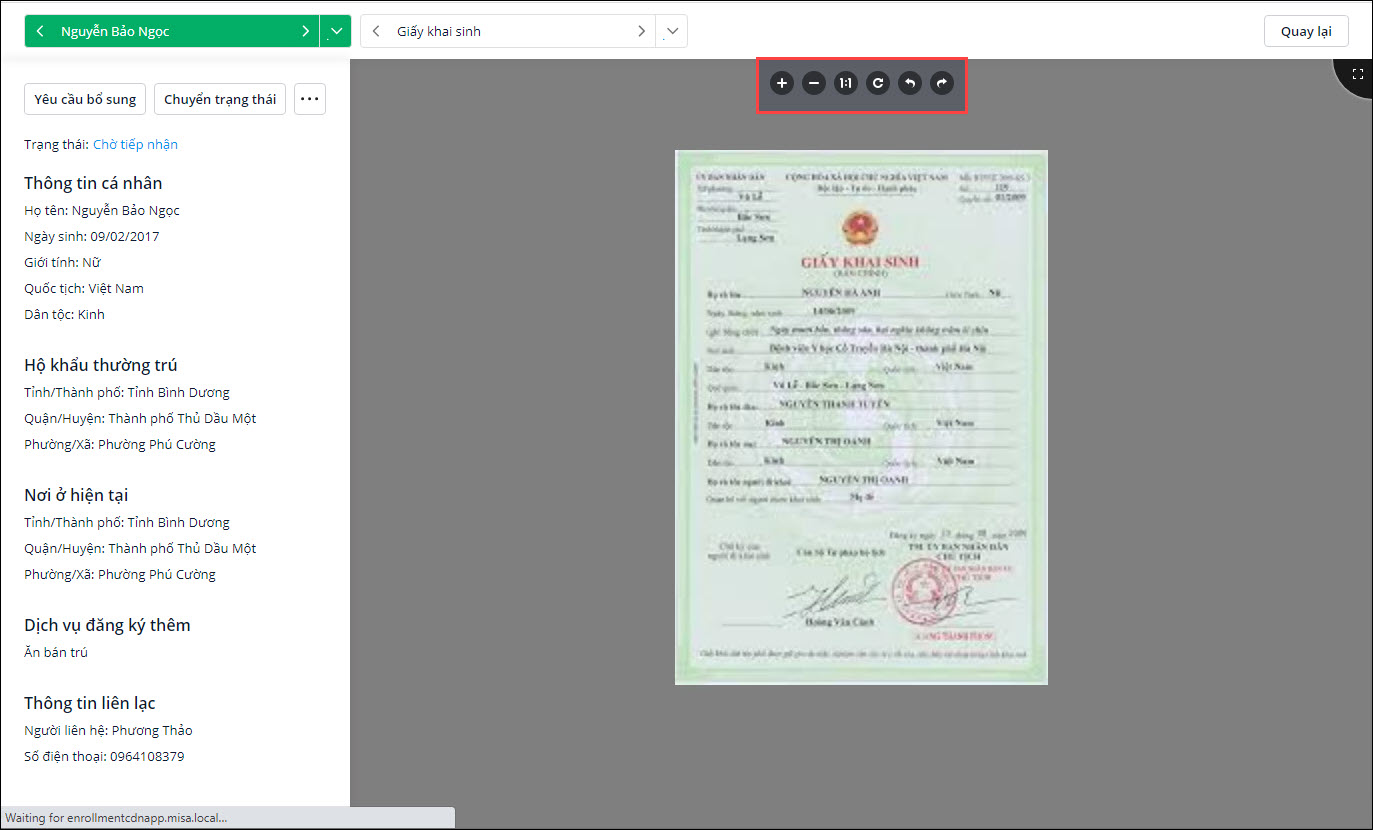Click the "Trạng thái:" label
Image resolution: width=1373 pixels, height=830 pixels.
[x=56, y=144]
